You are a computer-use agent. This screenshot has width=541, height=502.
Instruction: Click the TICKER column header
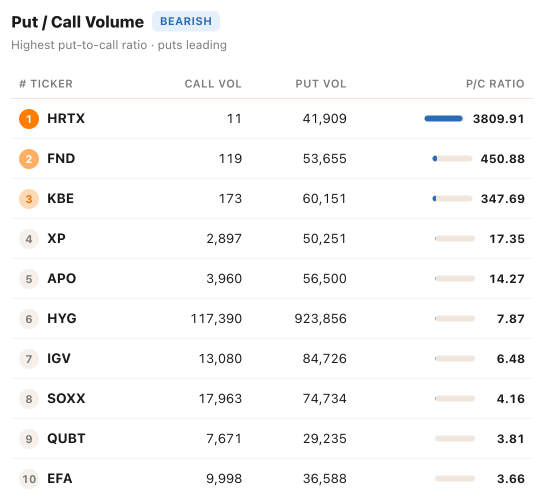(51, 84)
